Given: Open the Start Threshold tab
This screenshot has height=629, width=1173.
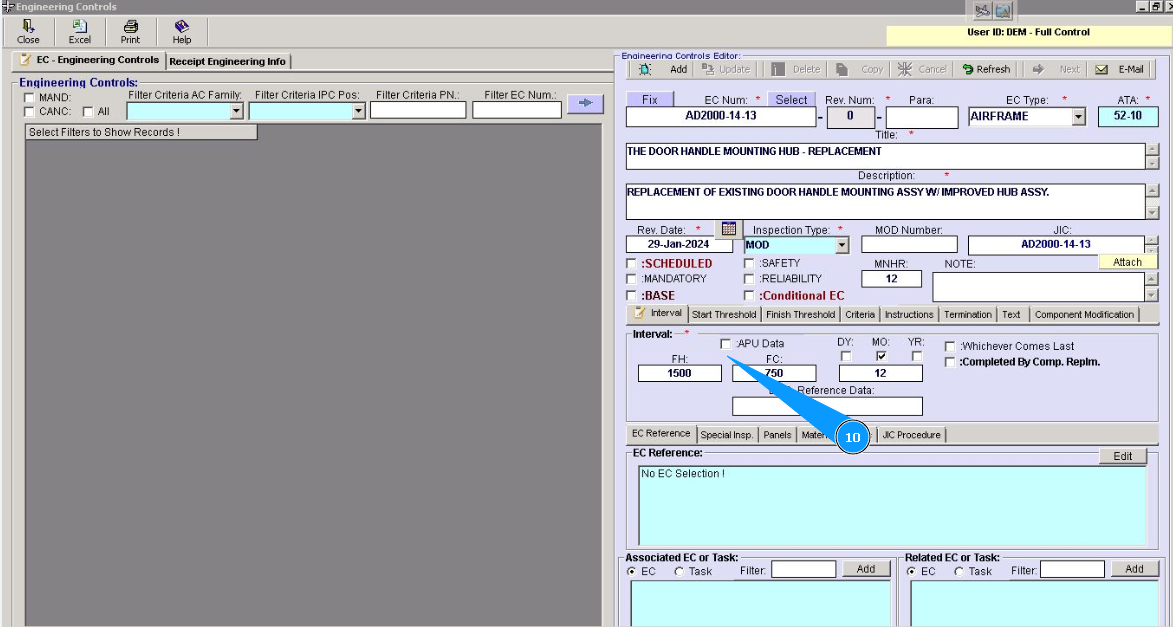Looking at the screenshot, I should (724, 314).
